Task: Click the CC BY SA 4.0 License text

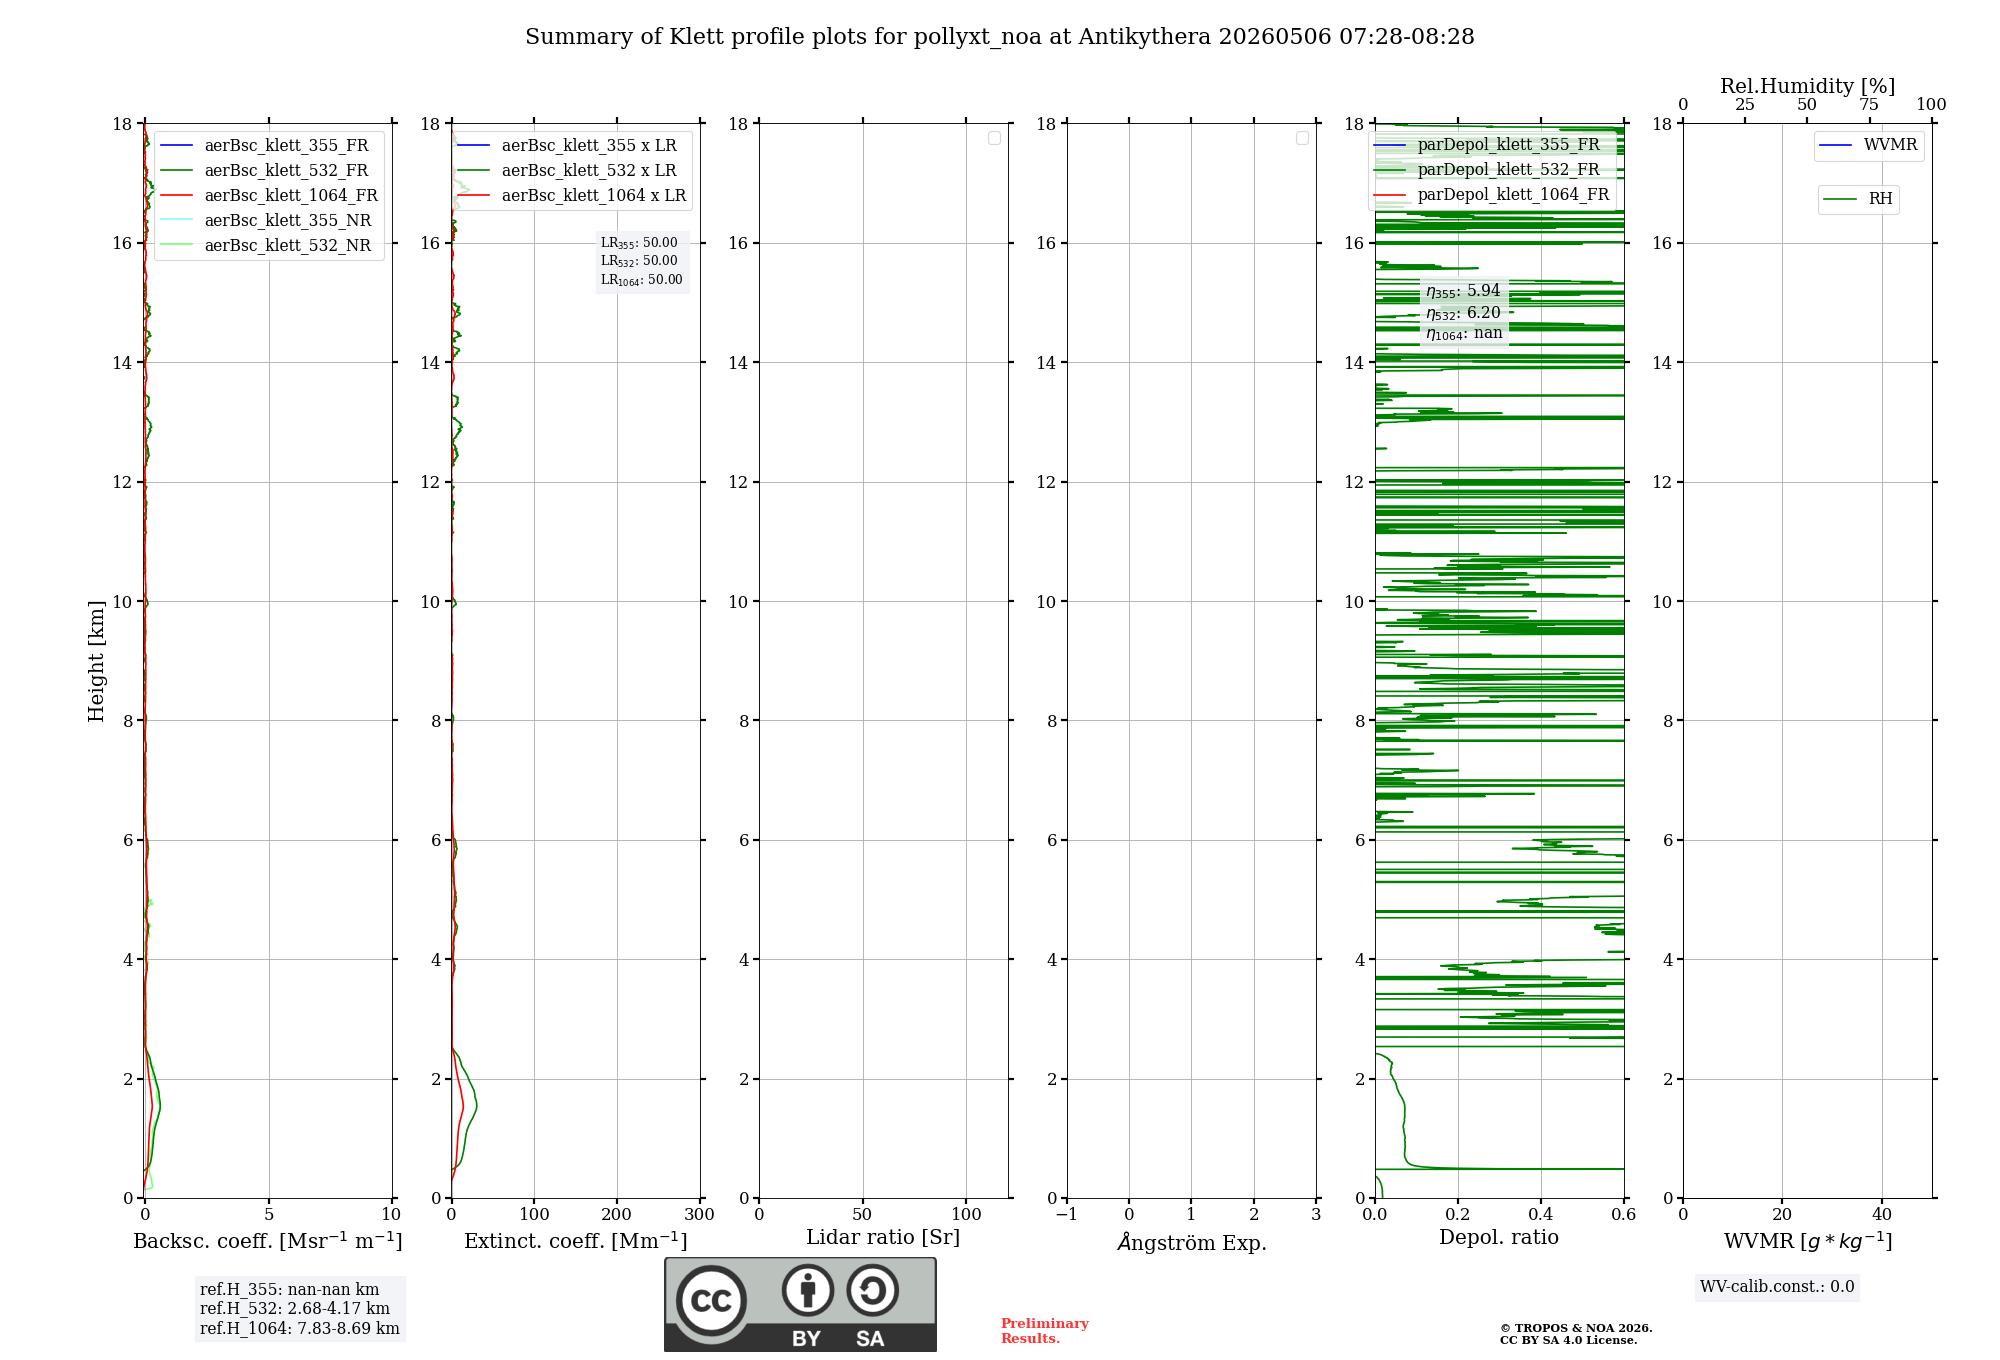Action: point(1569,1340)
